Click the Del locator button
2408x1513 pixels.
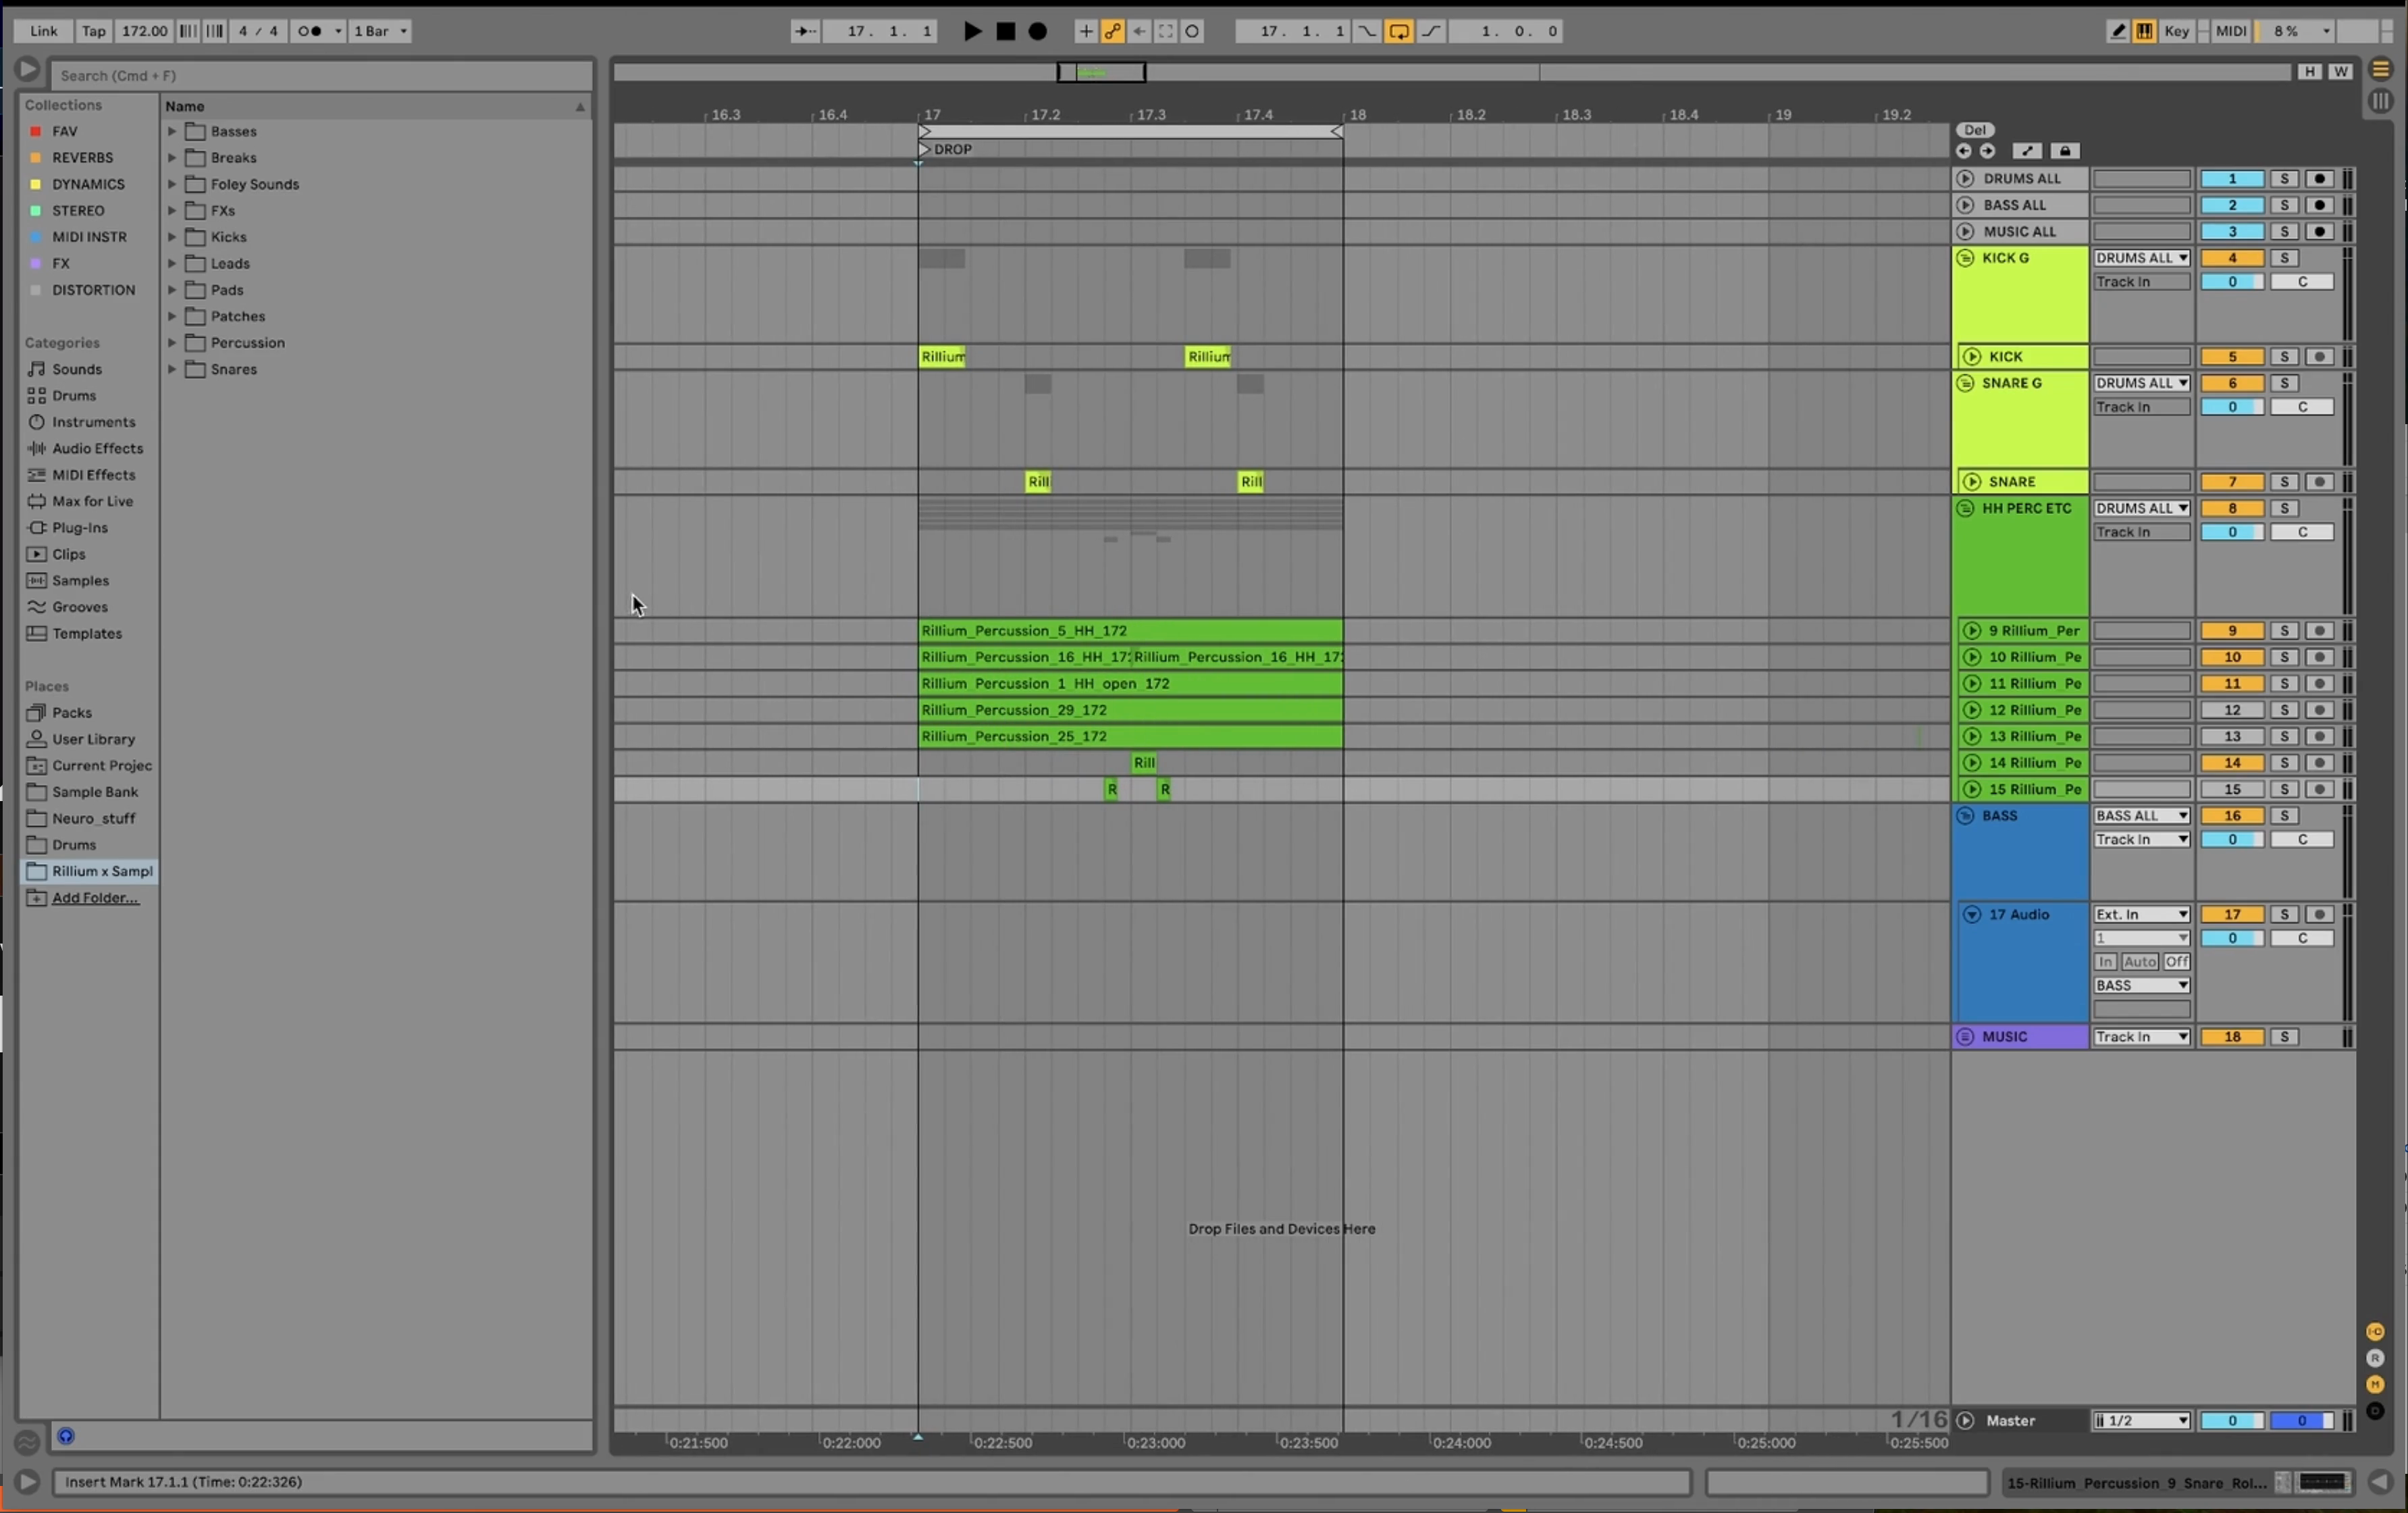click(1974, 130)
